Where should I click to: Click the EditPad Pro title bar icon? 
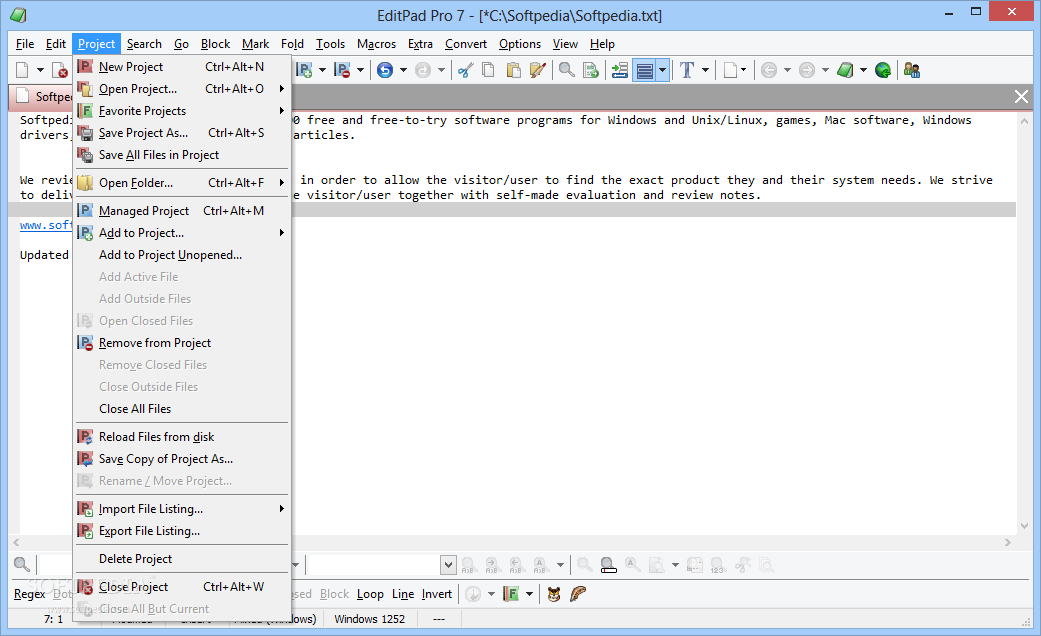pyautogui.click(x=19, y=15)
